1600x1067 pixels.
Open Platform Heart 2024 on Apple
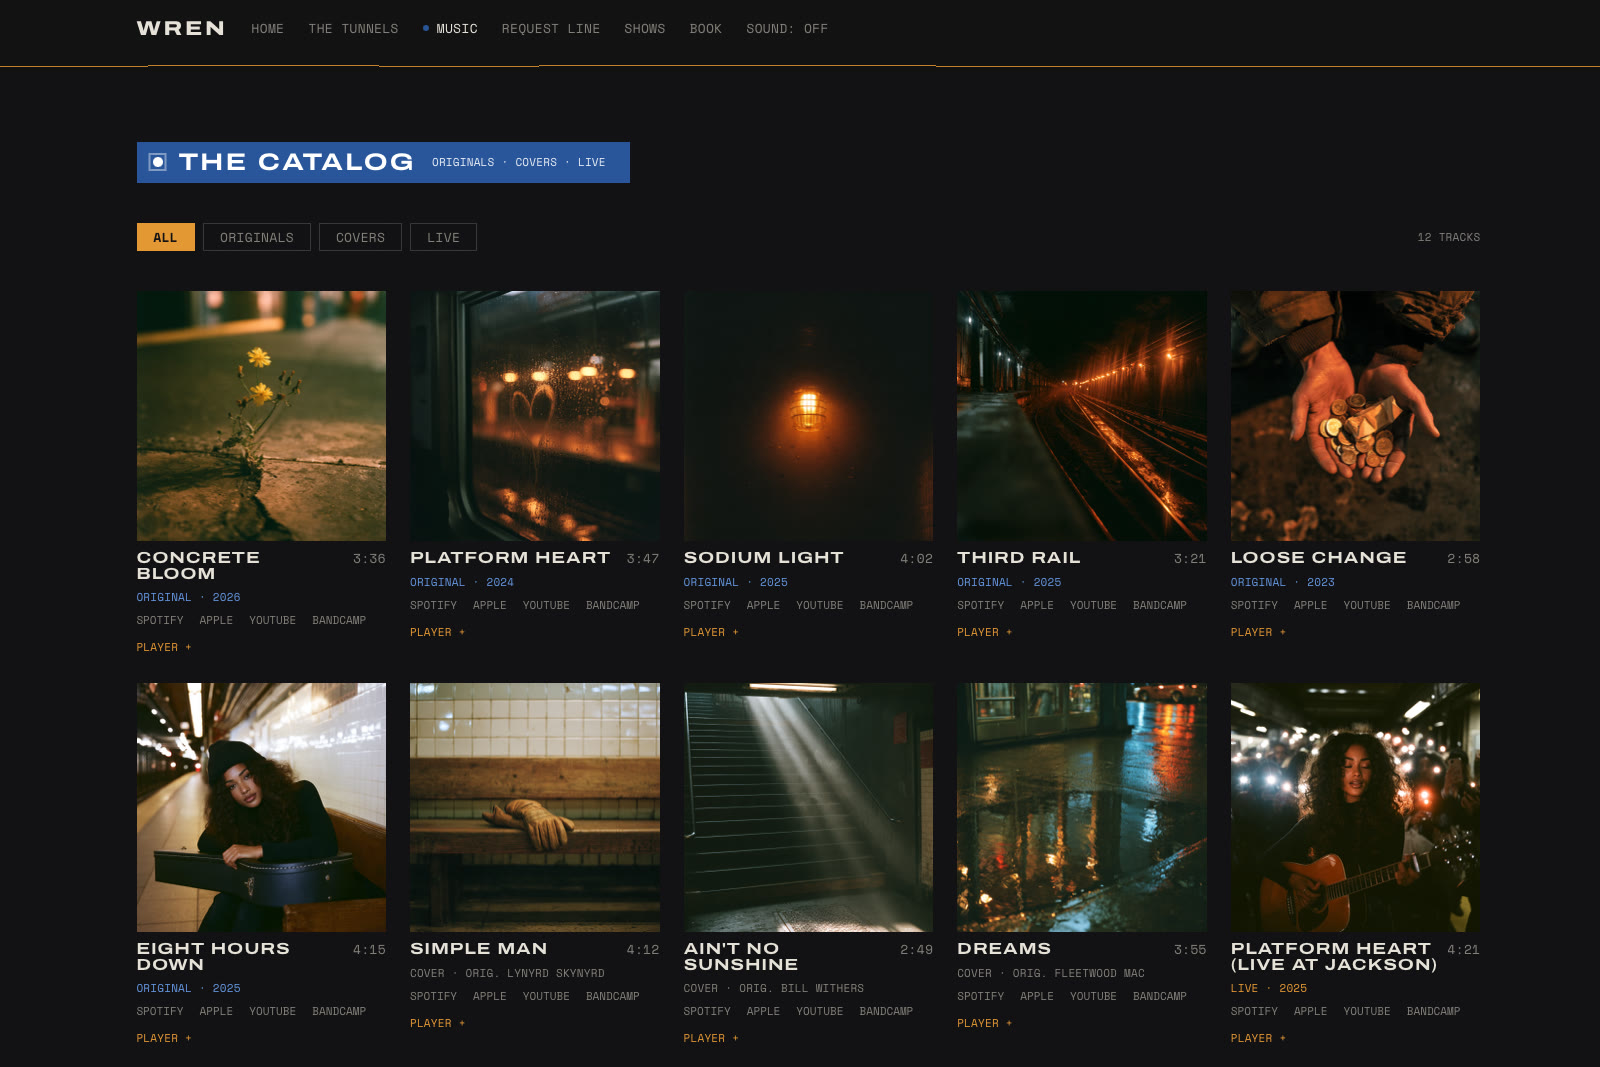coord(490,605)
